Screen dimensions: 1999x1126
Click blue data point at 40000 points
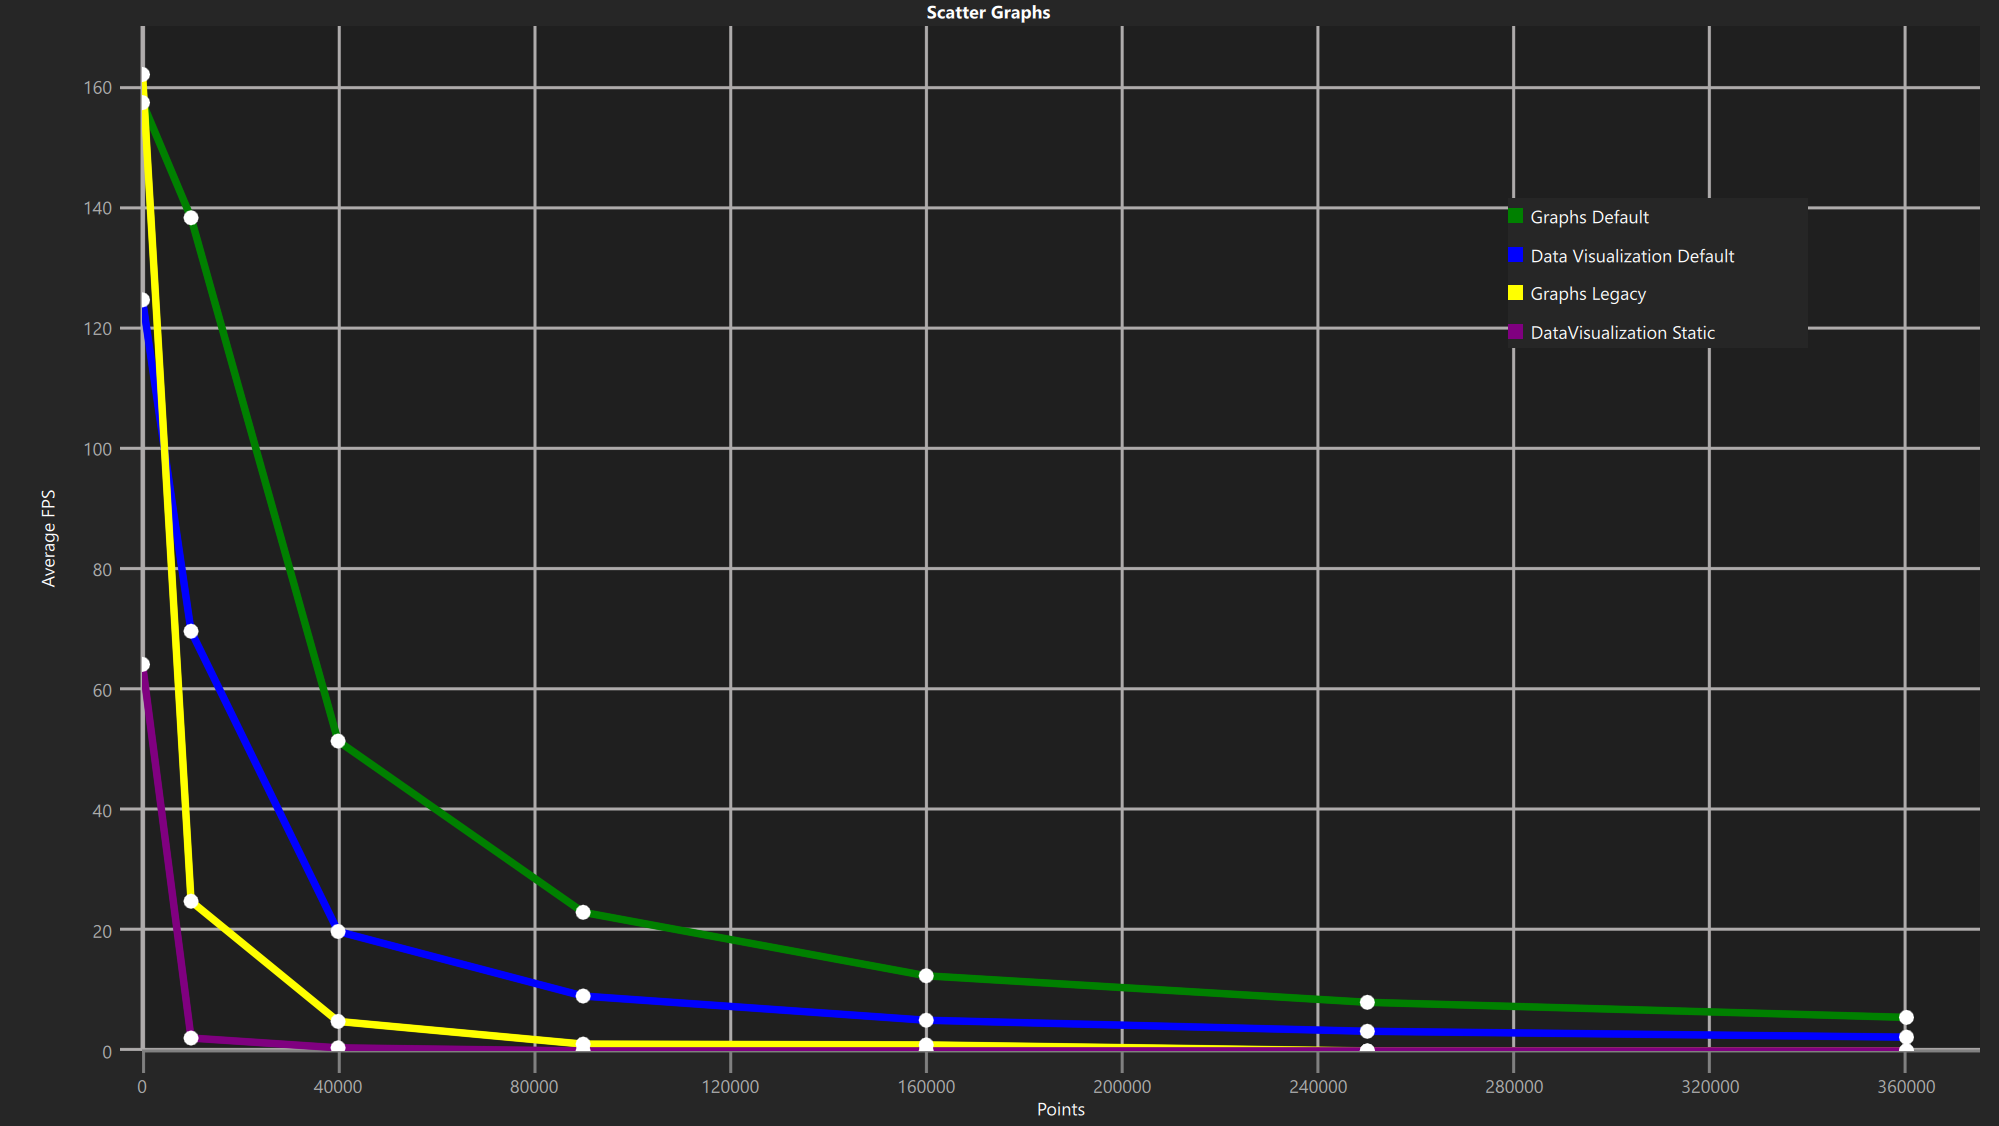338,931
